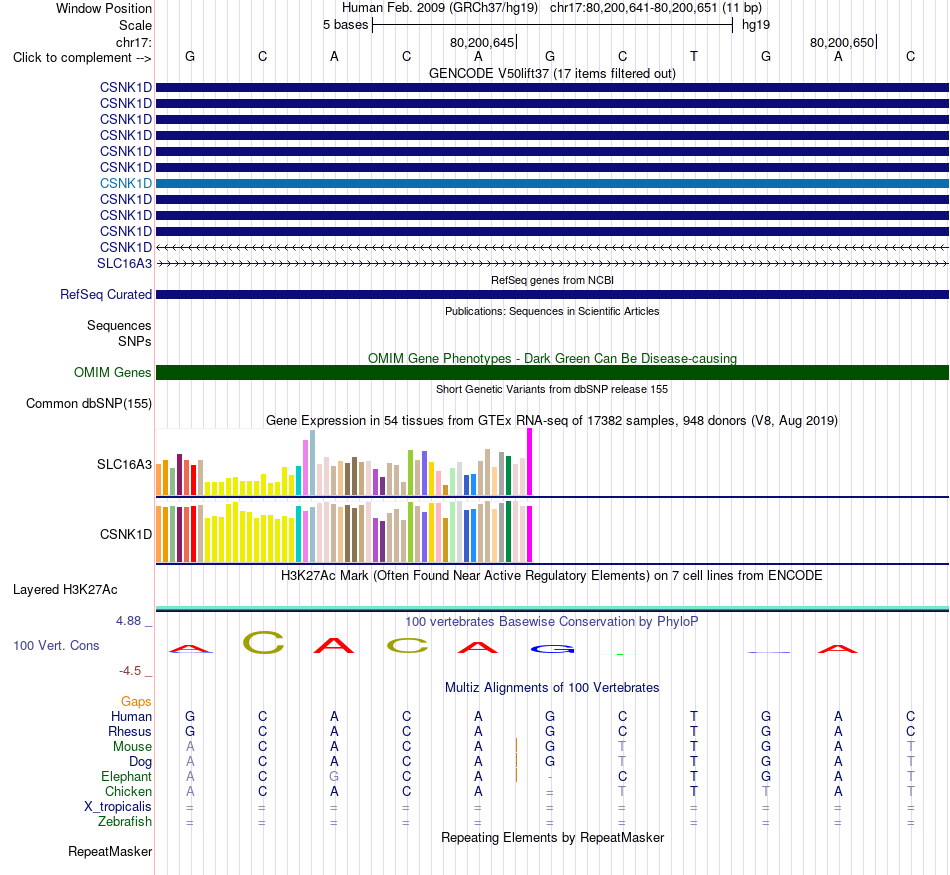Viewport: 950px width, 875px height.
Task: Click the dash gap in Elephant alignment row
Action: (550, 777)
